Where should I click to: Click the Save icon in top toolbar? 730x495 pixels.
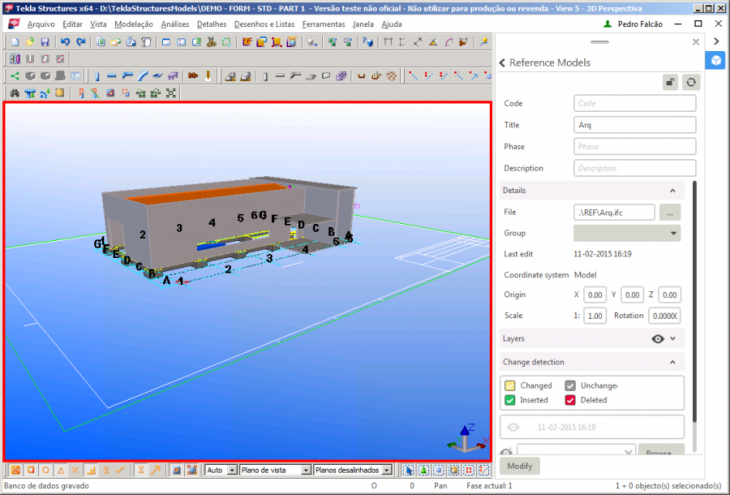point(46,42)
